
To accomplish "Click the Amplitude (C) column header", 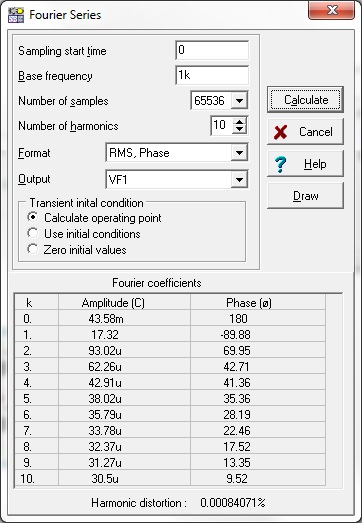I will (113, 303).
